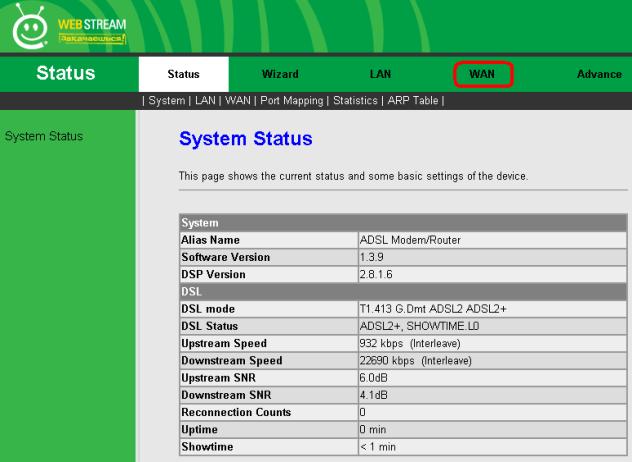This screenshot has width=632, height=462.
Task: Click the DSP Version row label
Action: [x=213, y=275]
